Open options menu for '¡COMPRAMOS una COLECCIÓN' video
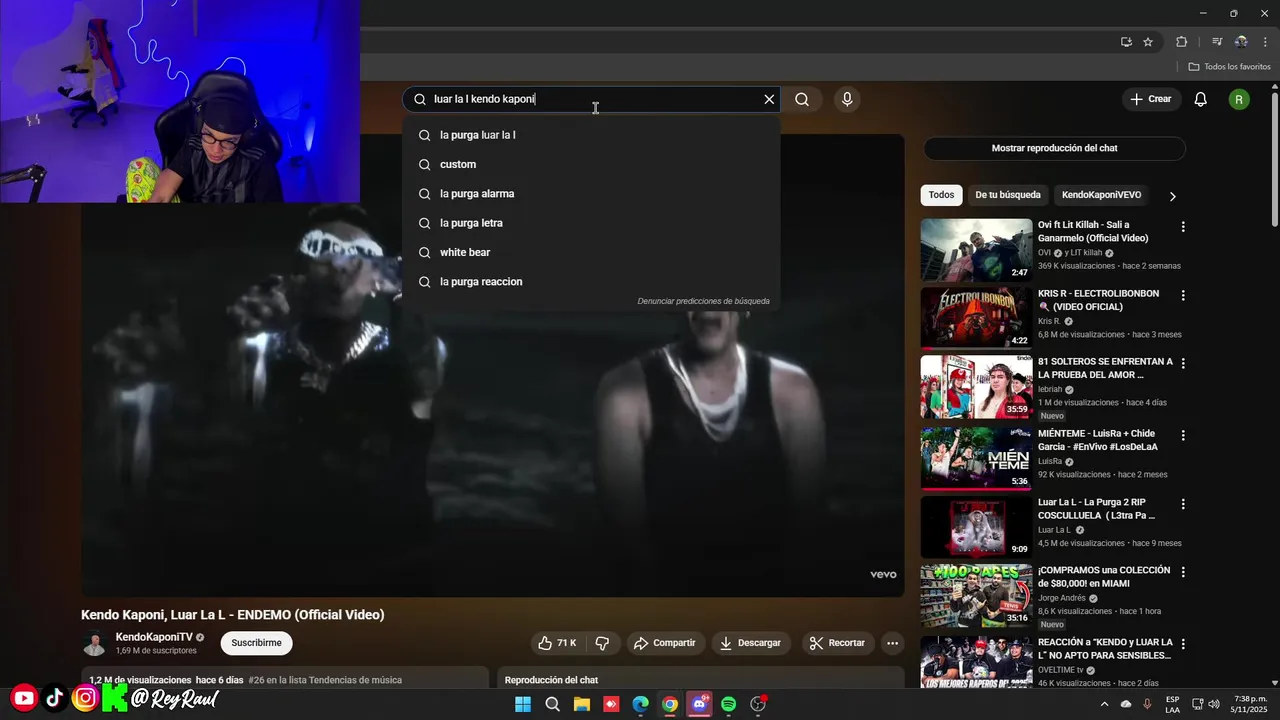 coord(1183,573)
